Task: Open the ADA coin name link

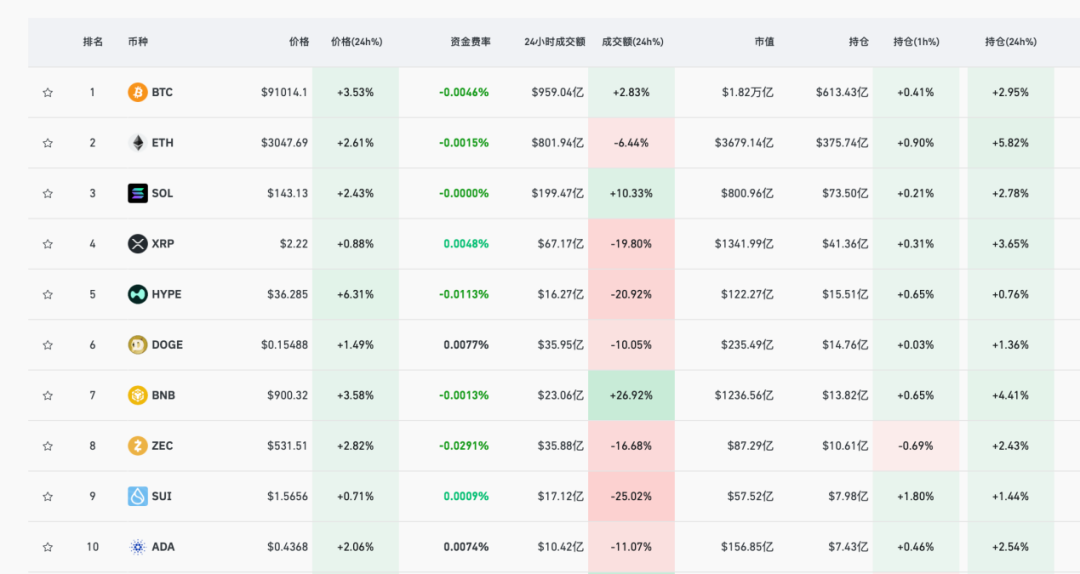Action: (162, 547)
